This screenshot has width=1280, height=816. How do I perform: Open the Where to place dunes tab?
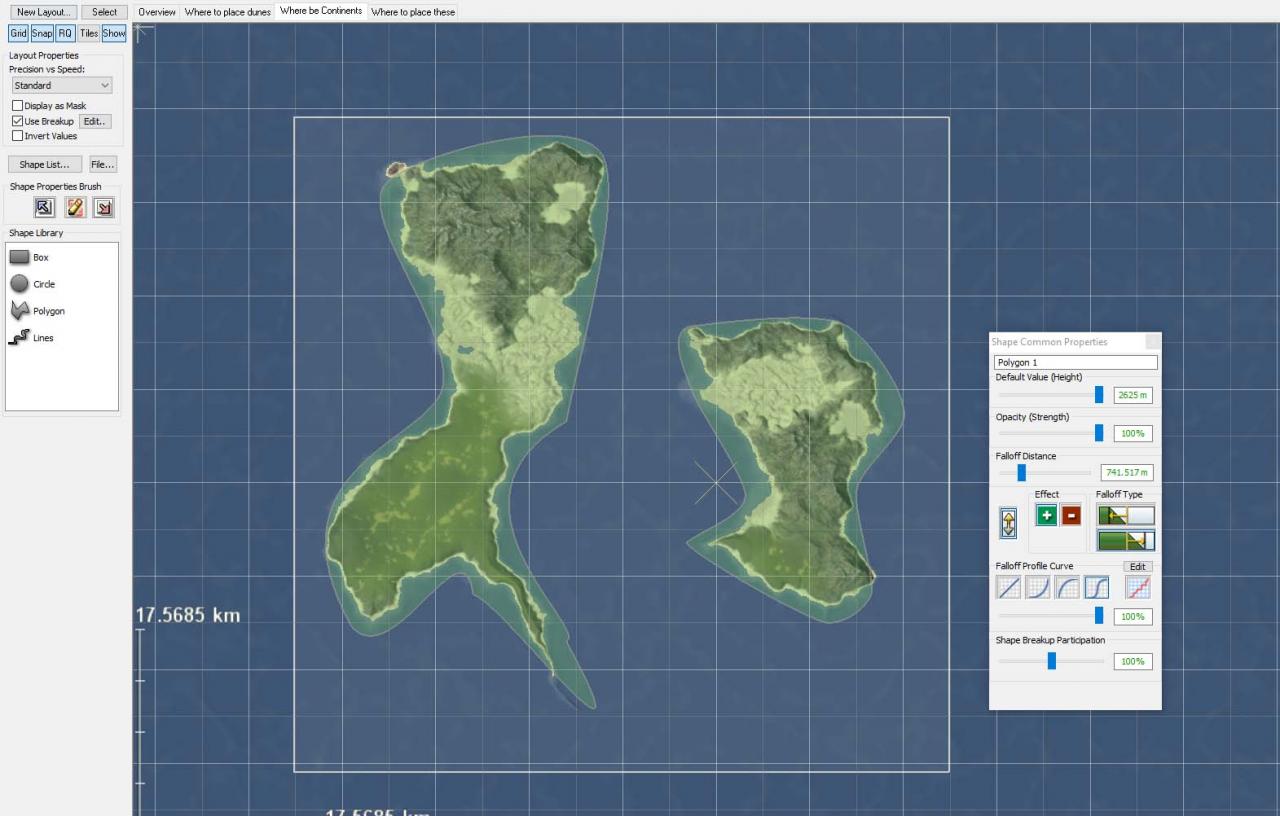point(227,12)
